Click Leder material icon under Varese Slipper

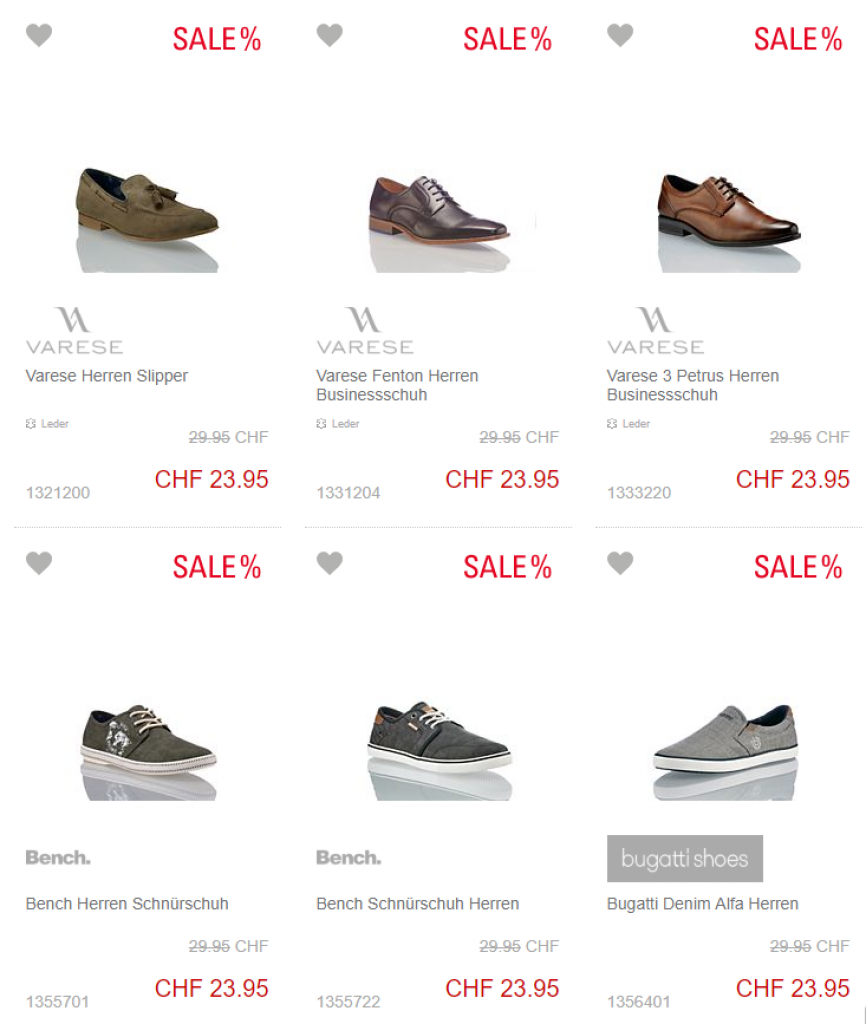point(30,424)
